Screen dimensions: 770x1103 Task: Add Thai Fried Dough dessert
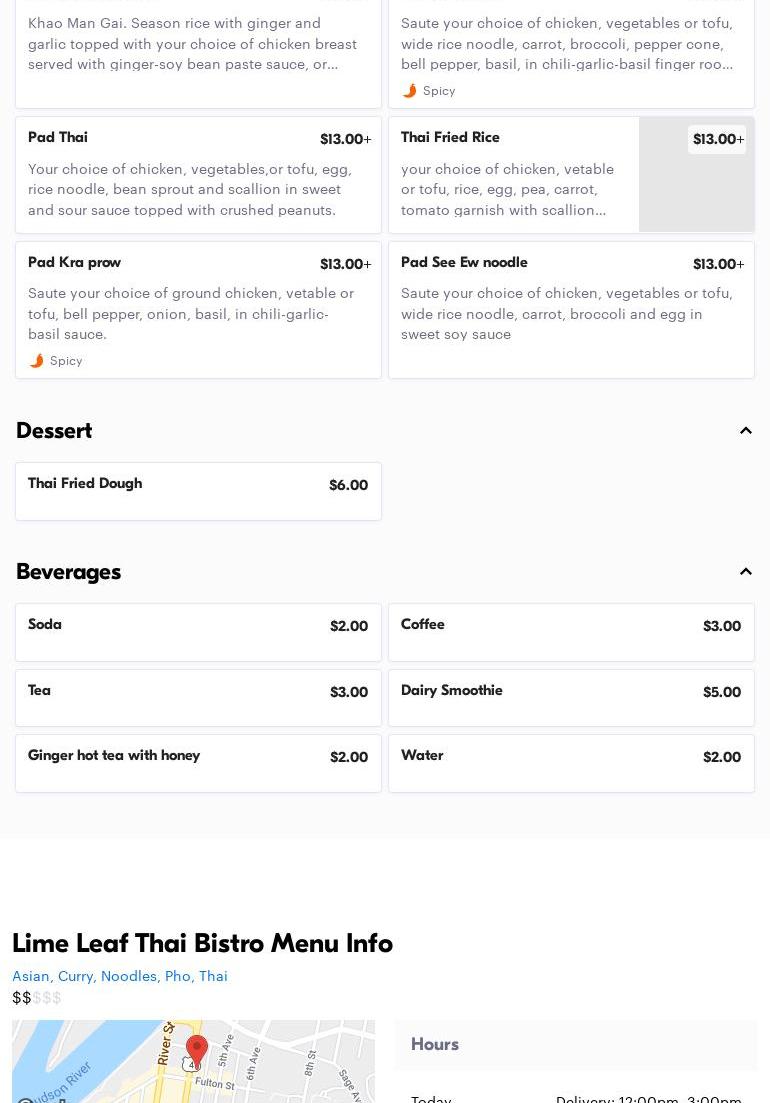coord(198,492)
